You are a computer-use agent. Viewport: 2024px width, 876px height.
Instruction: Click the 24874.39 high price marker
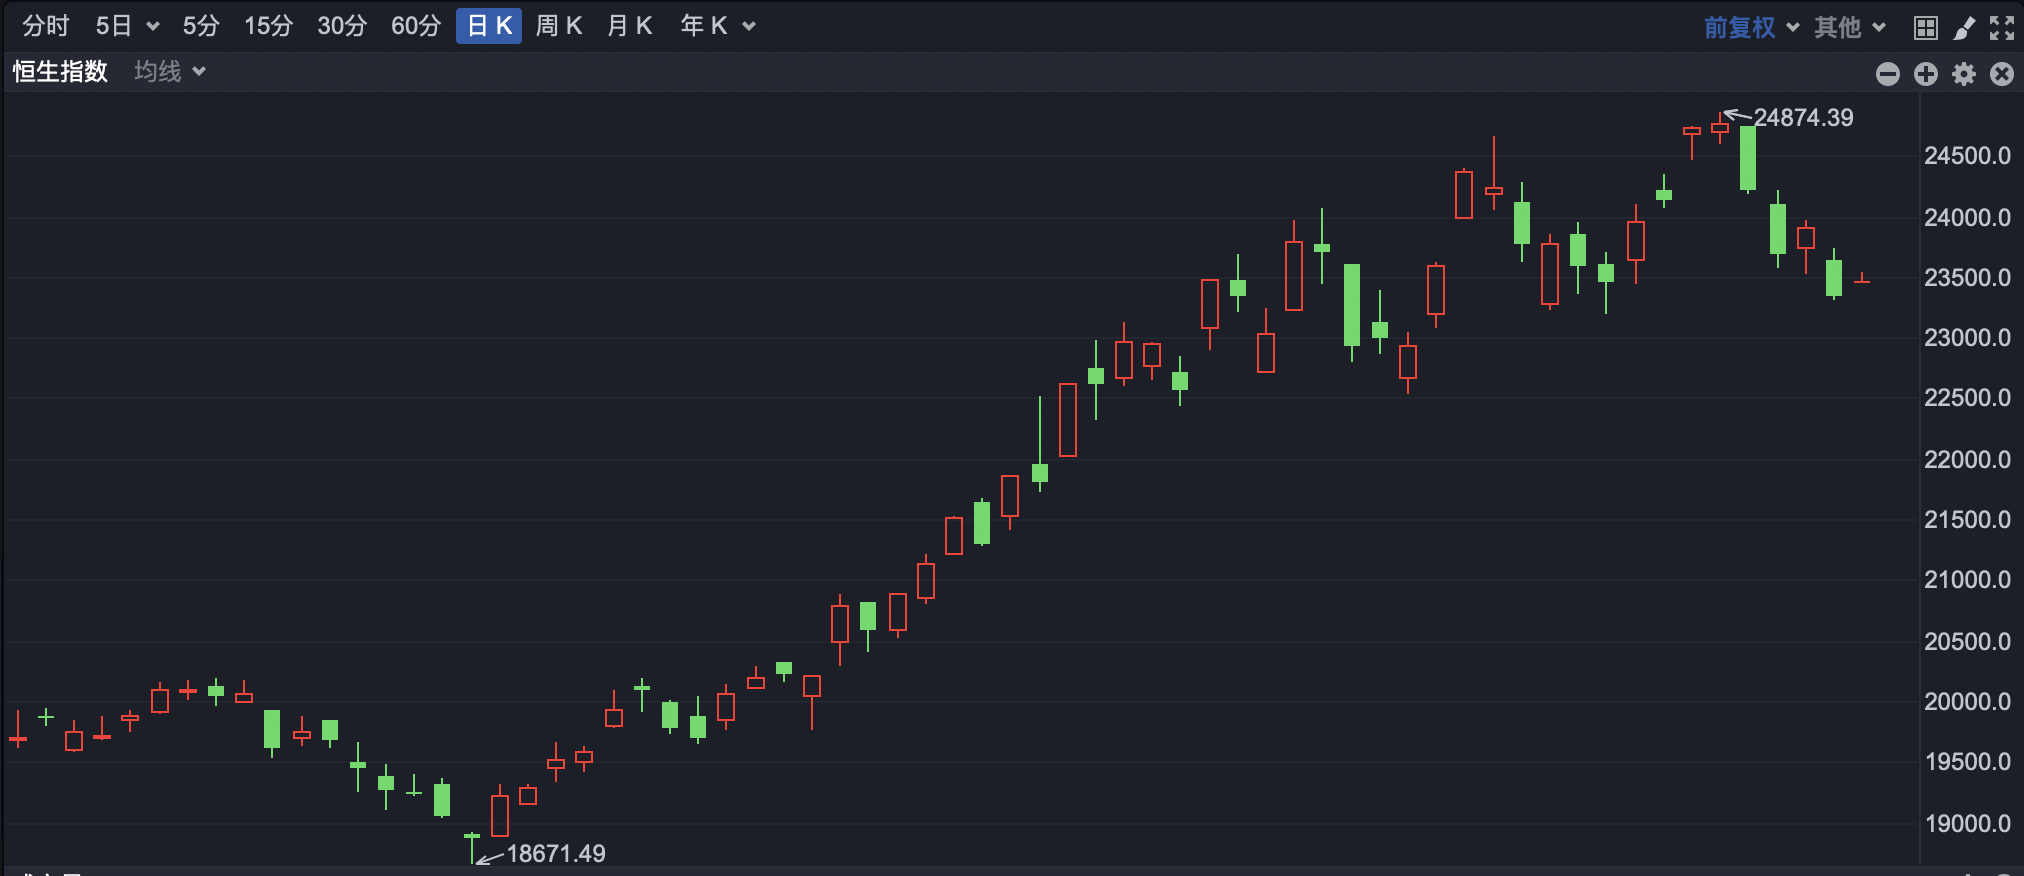(x=1803, y=118)
